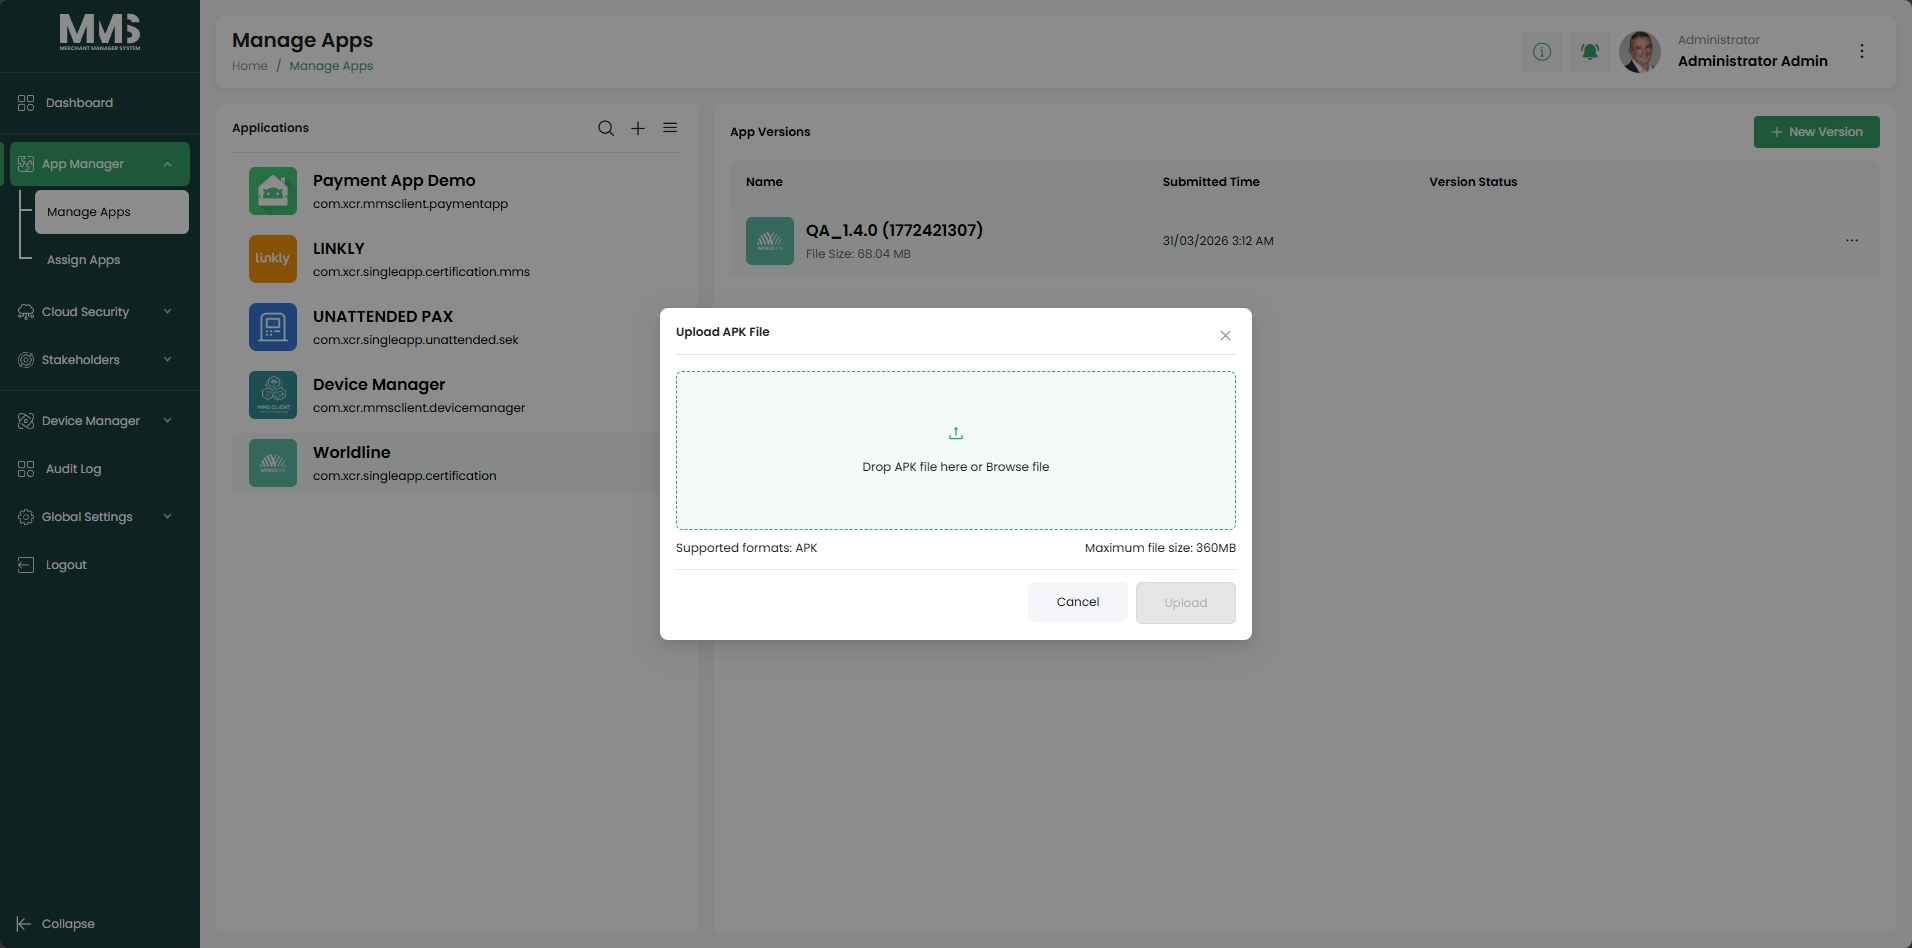
Task: Search applications with magnifier icon
Action: pyautogui.click(x=606, y=128)
